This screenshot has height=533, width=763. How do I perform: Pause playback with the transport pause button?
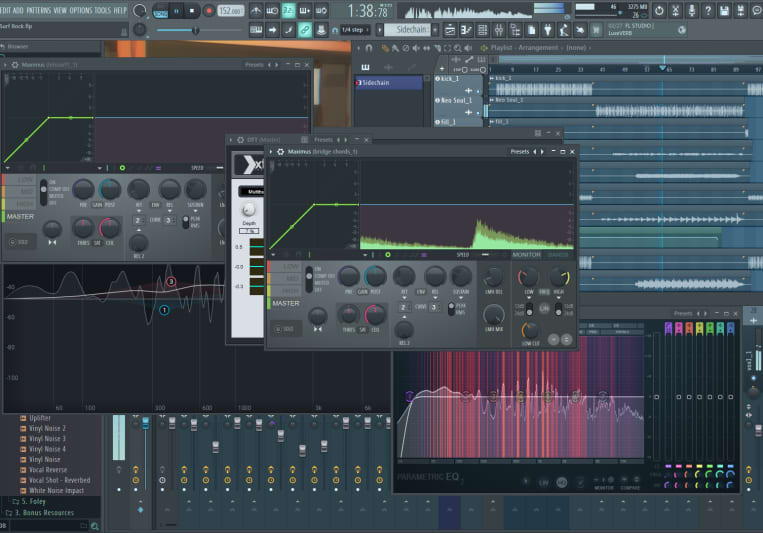[176, 11]
